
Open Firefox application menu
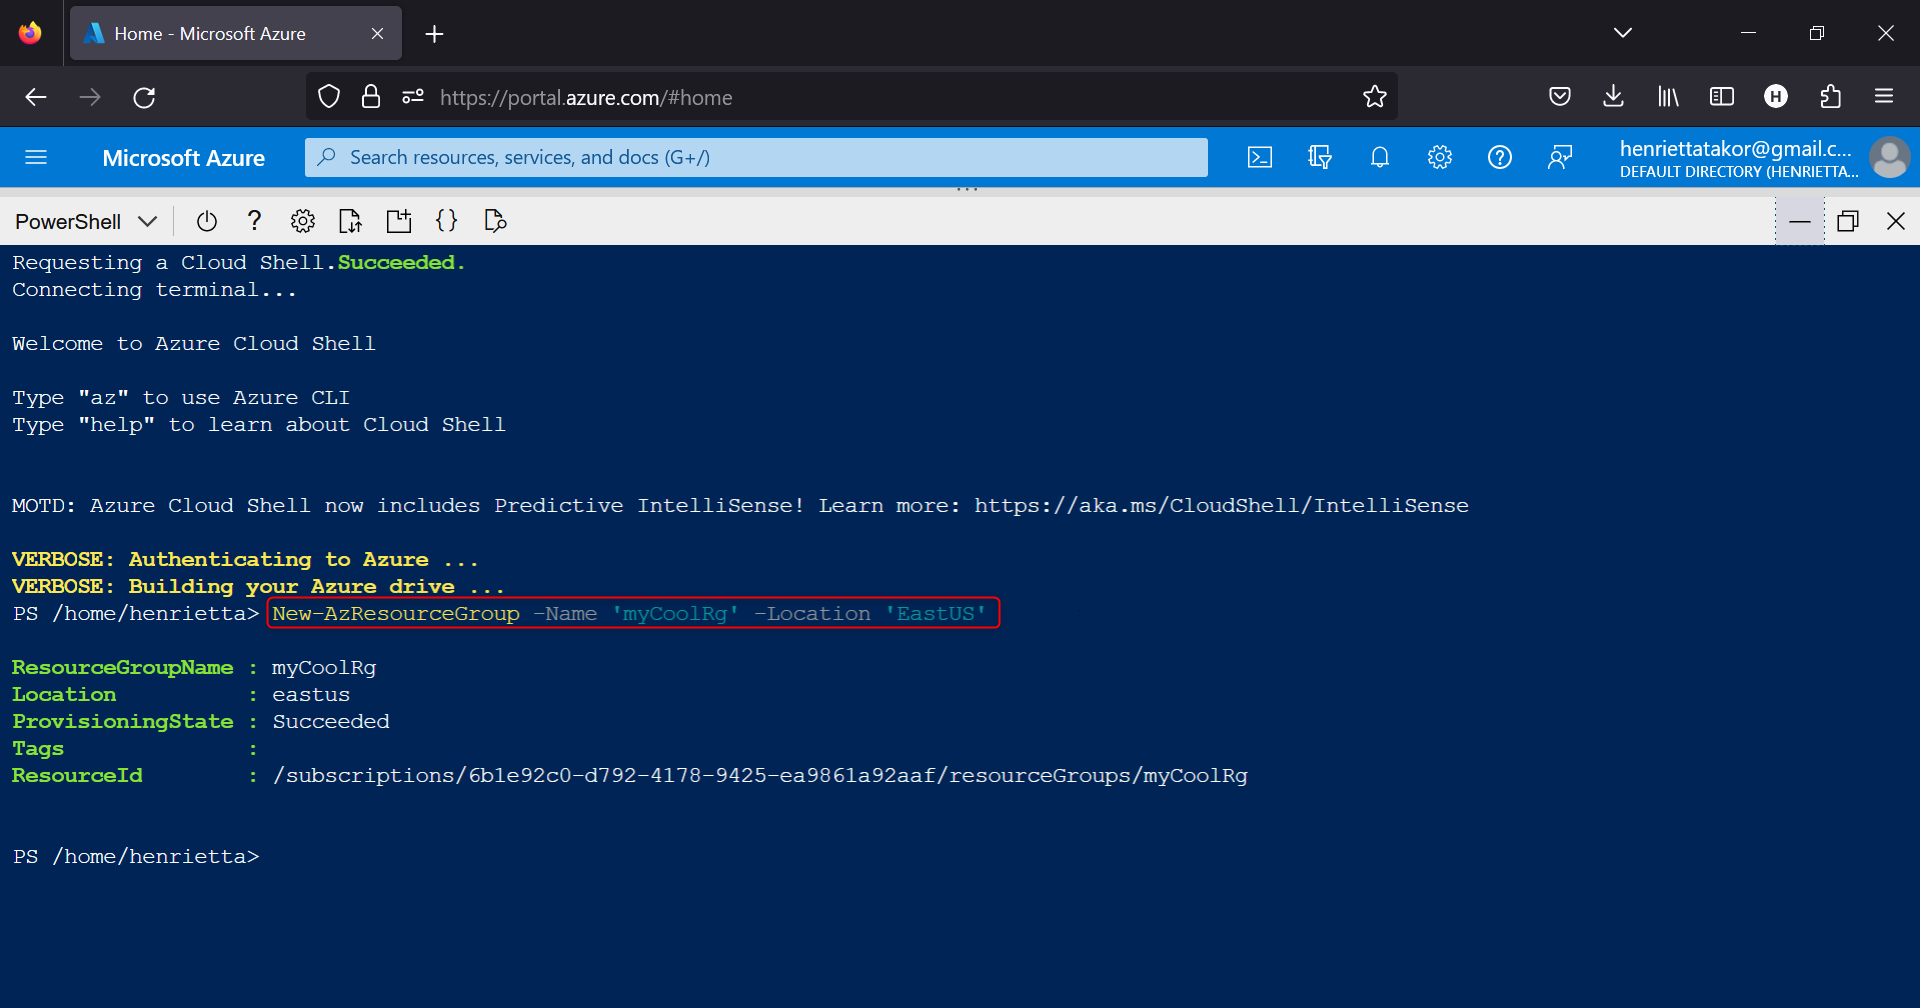point(1884,97)
